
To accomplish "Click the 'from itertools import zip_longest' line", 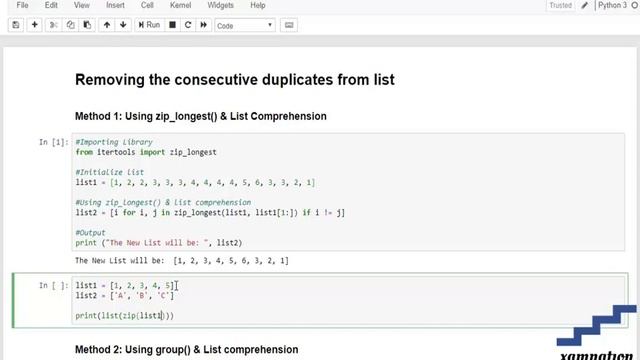I will click(146, 152).
